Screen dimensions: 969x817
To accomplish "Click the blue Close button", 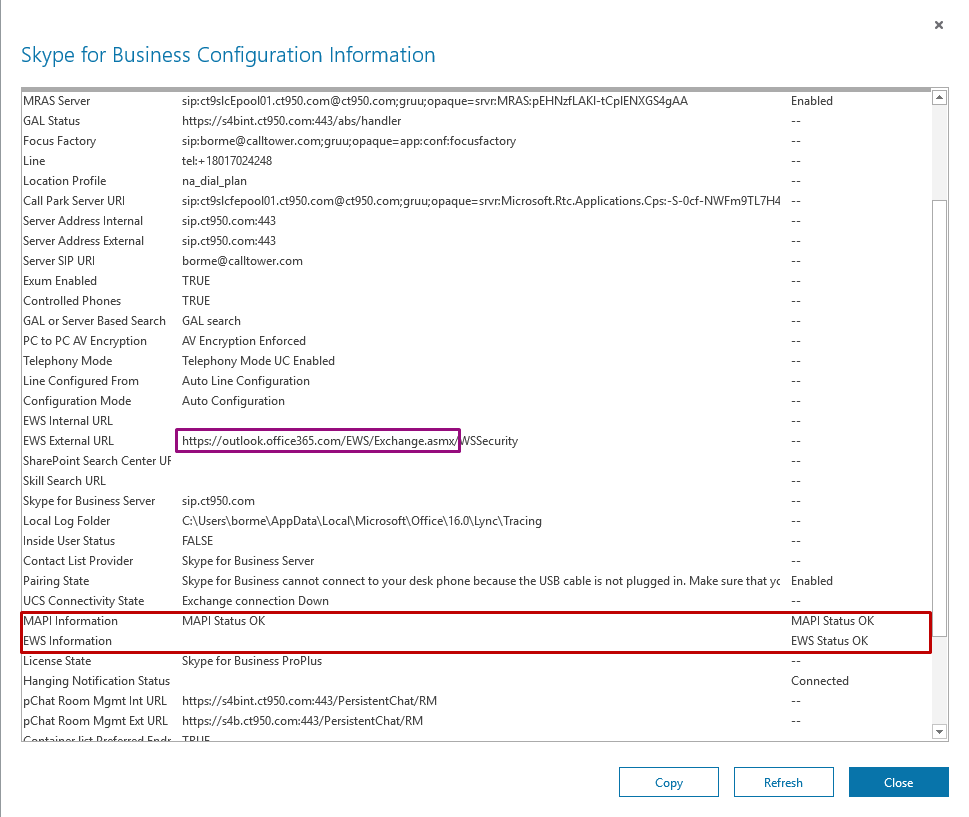I will click(x=899, y=782).
